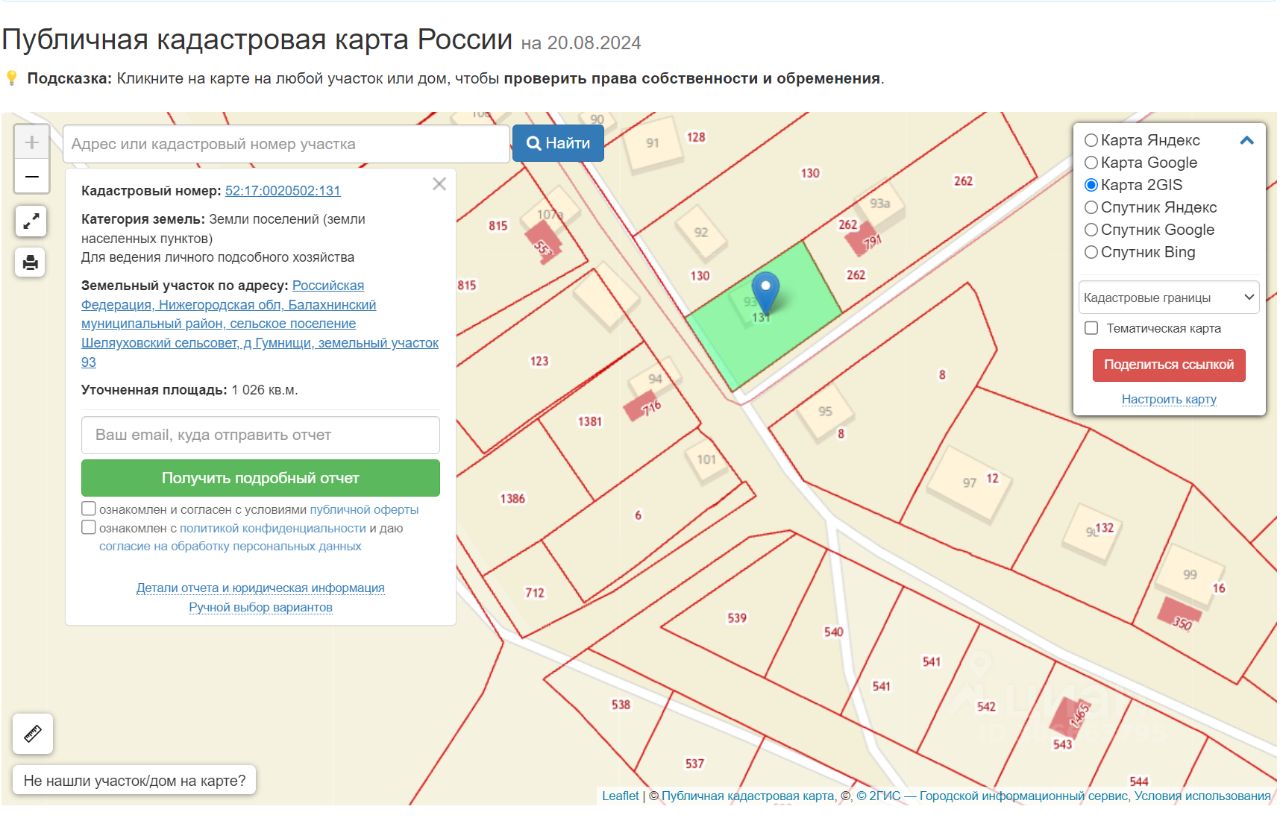Open the Leaflet attribution link
Image resolution: width=1280 pixels, height=821 pixels.
tap(620, 796)
